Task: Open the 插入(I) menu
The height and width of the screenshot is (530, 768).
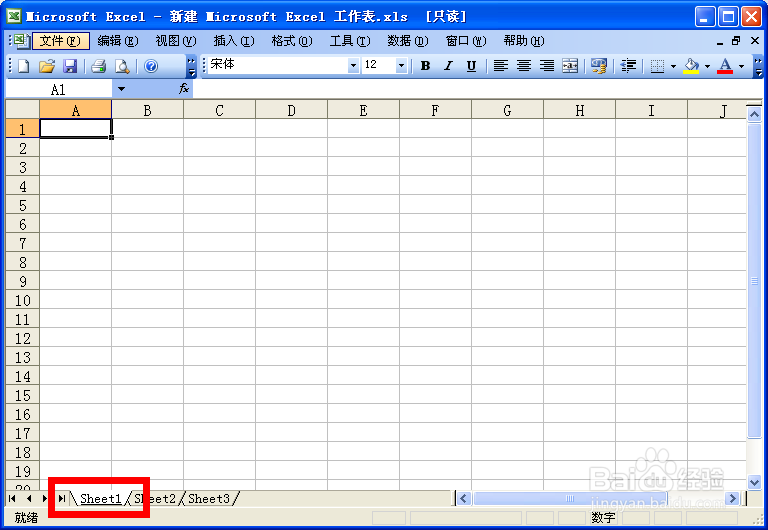Action: (234, 41)
